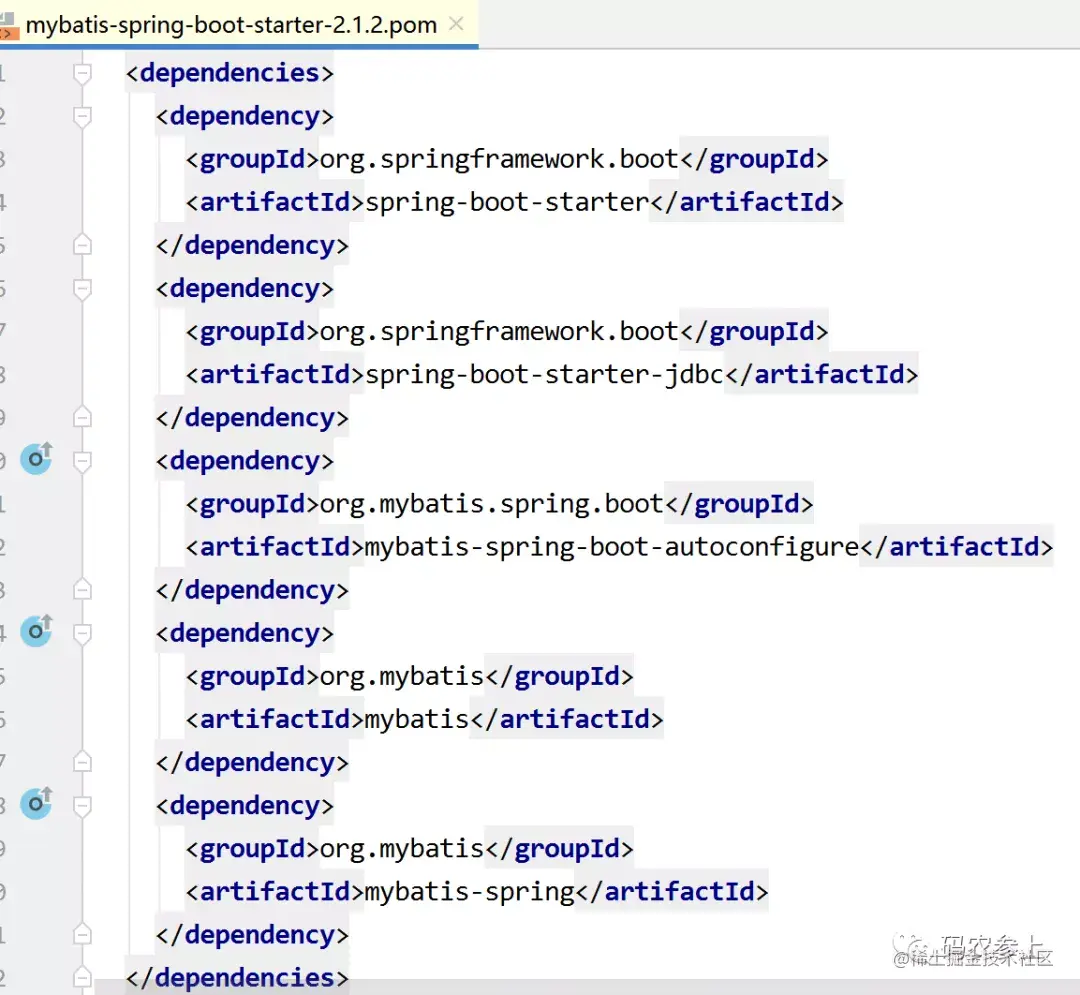Collapse fold marker at the closing </dependencies> tag
Image resolution: width=1080 pixels, height=995 pixels.
coord(82,977)
